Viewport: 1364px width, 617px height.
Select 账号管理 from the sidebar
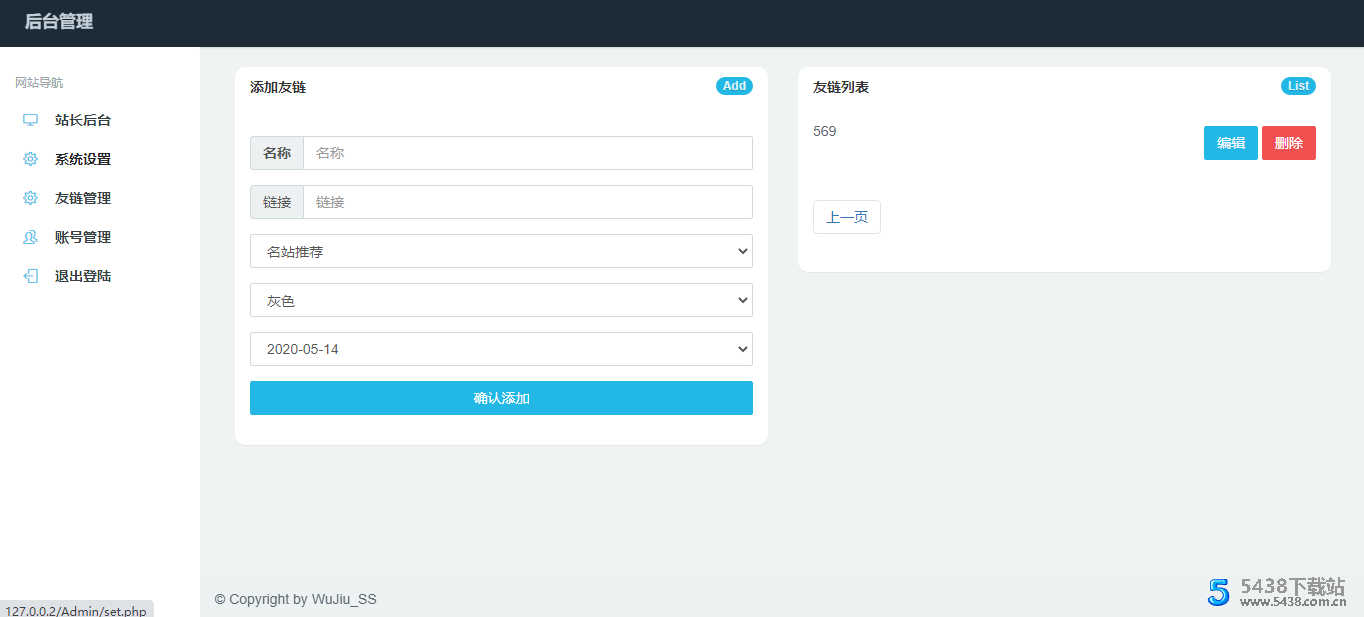[x=83, y=237]
